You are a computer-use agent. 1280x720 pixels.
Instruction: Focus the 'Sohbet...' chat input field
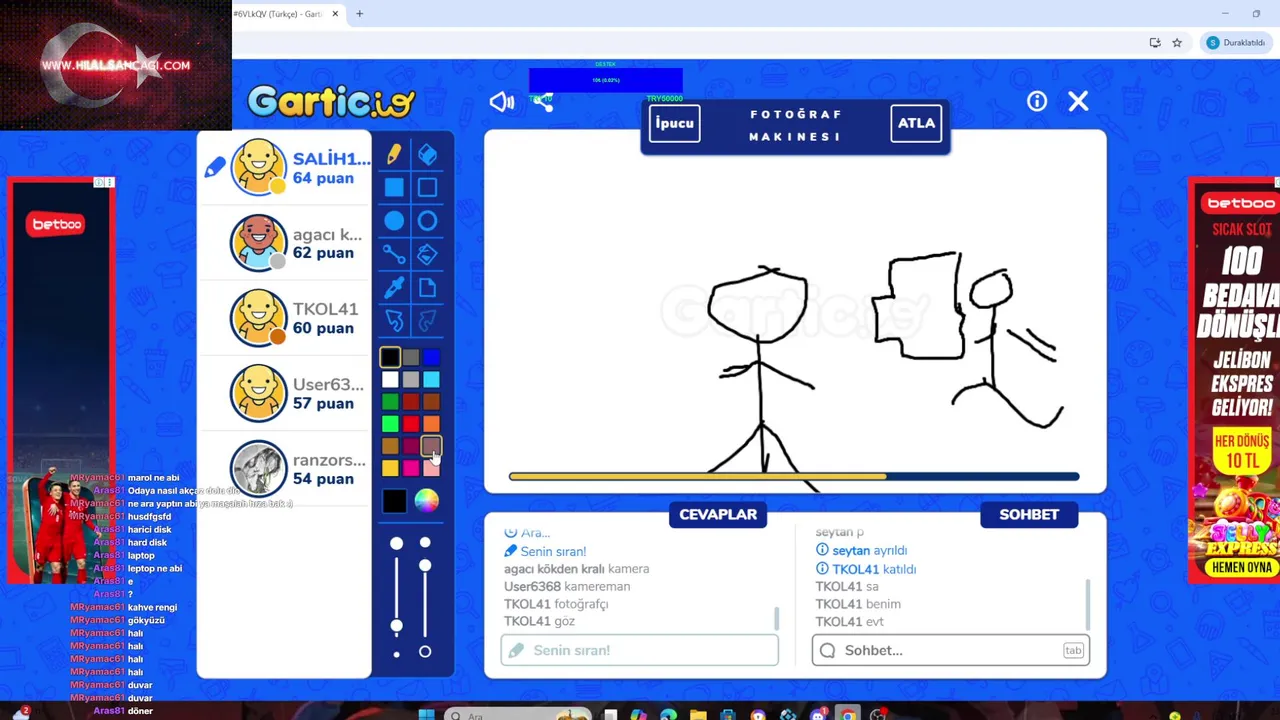tap(951, 650)
